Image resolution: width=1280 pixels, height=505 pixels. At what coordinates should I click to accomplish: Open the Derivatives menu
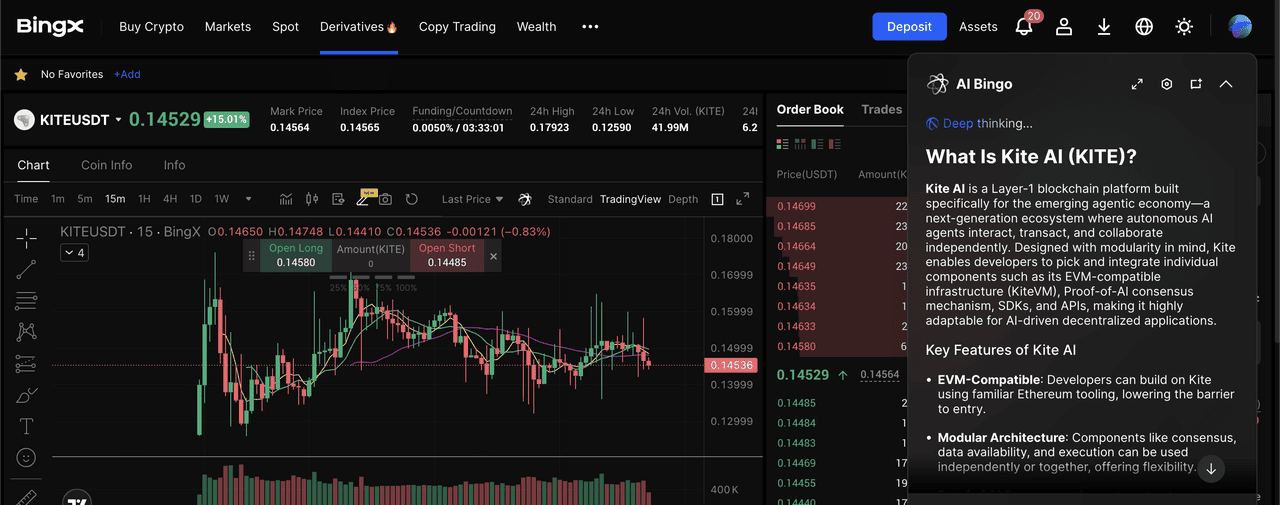coord(358,27)
